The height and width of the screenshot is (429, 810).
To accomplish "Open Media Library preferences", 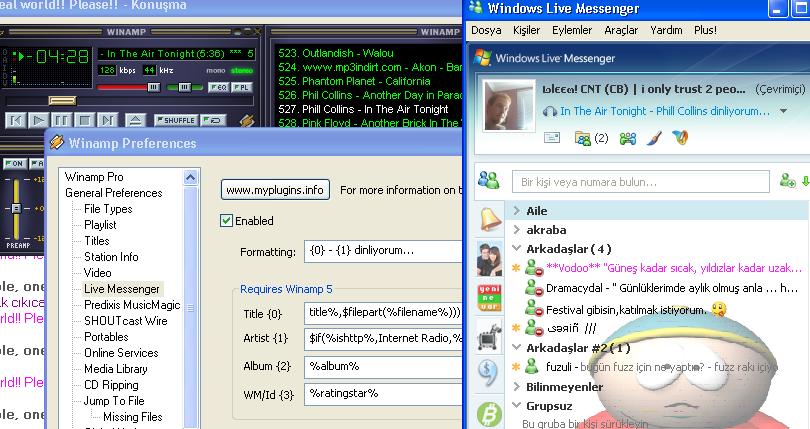I will pos(116,369).
